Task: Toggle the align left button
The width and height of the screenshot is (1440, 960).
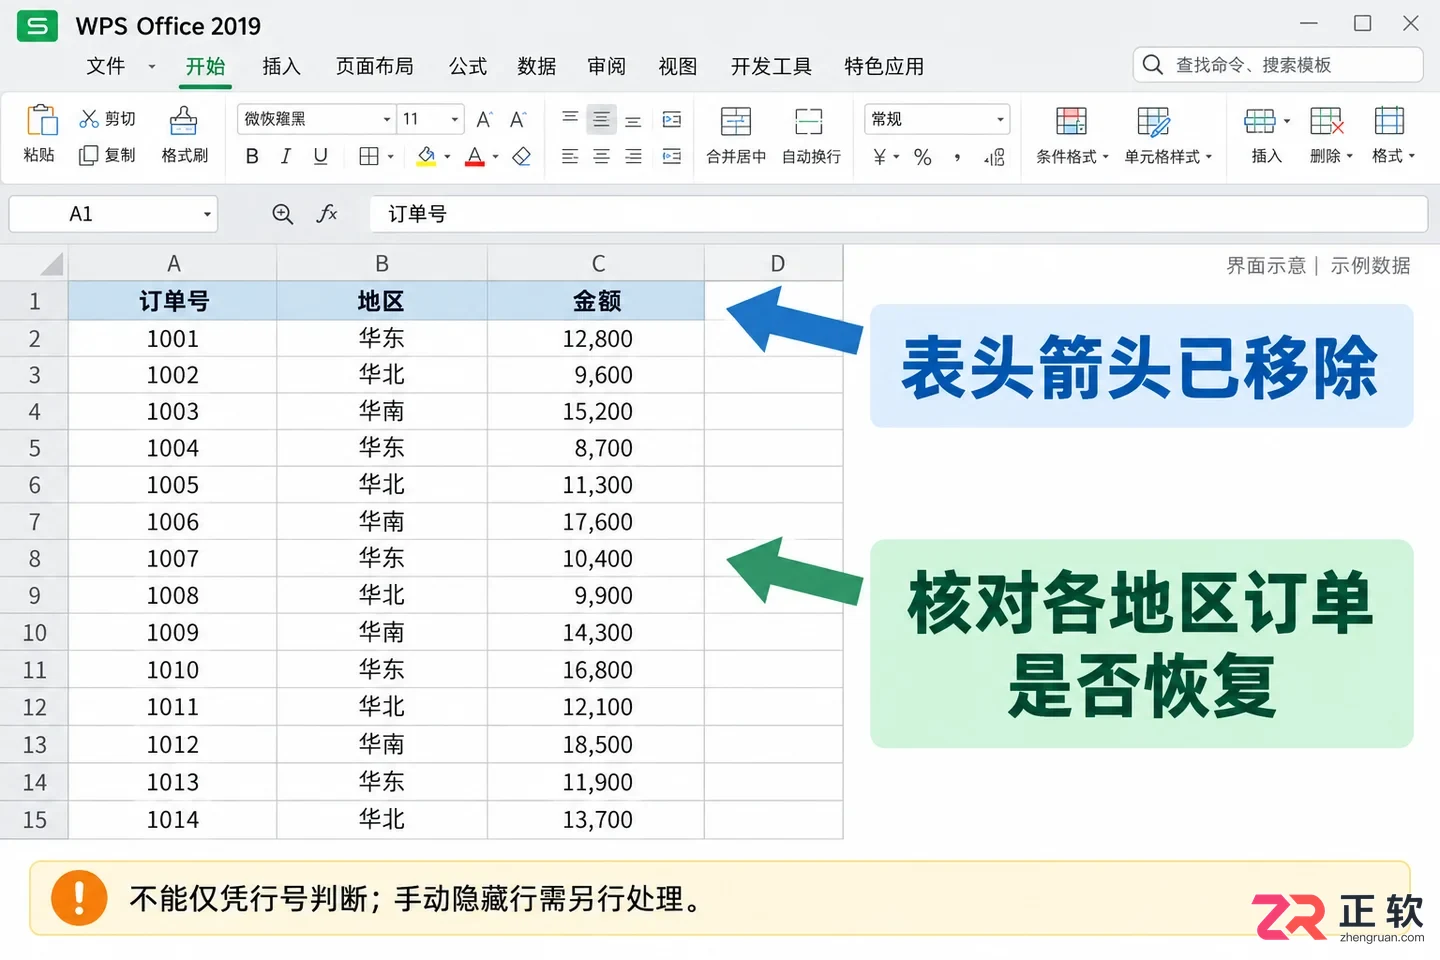Action: pyautogui.click(x=570, y=157)
